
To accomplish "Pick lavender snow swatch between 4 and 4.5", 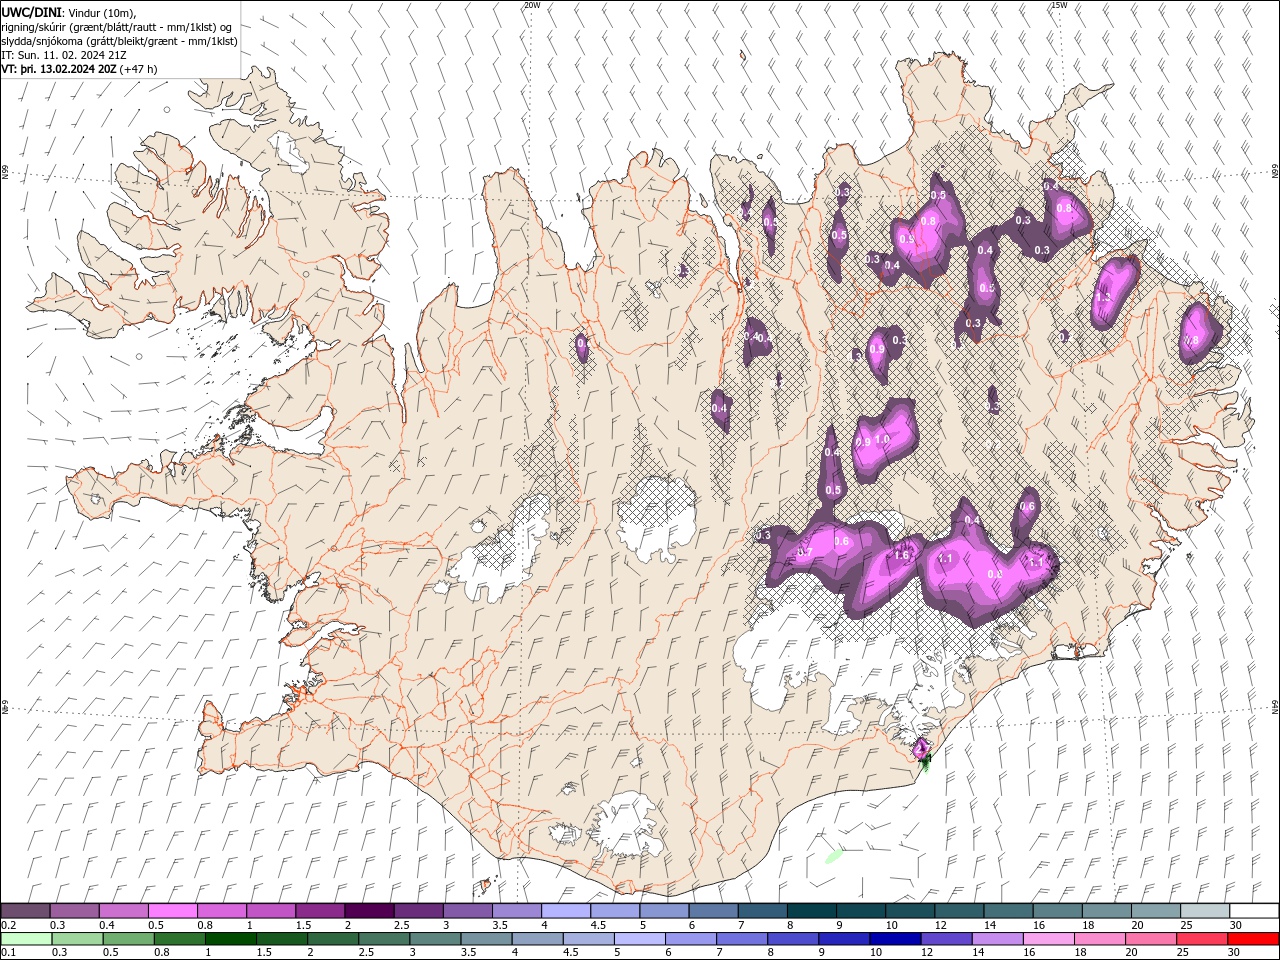I will (566, 910).
